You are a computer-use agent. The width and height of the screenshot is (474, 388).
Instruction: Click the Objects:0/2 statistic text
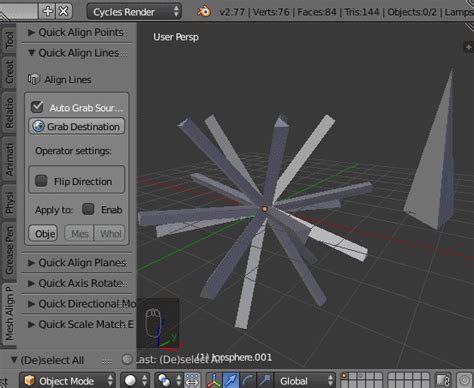click(412, 12)
